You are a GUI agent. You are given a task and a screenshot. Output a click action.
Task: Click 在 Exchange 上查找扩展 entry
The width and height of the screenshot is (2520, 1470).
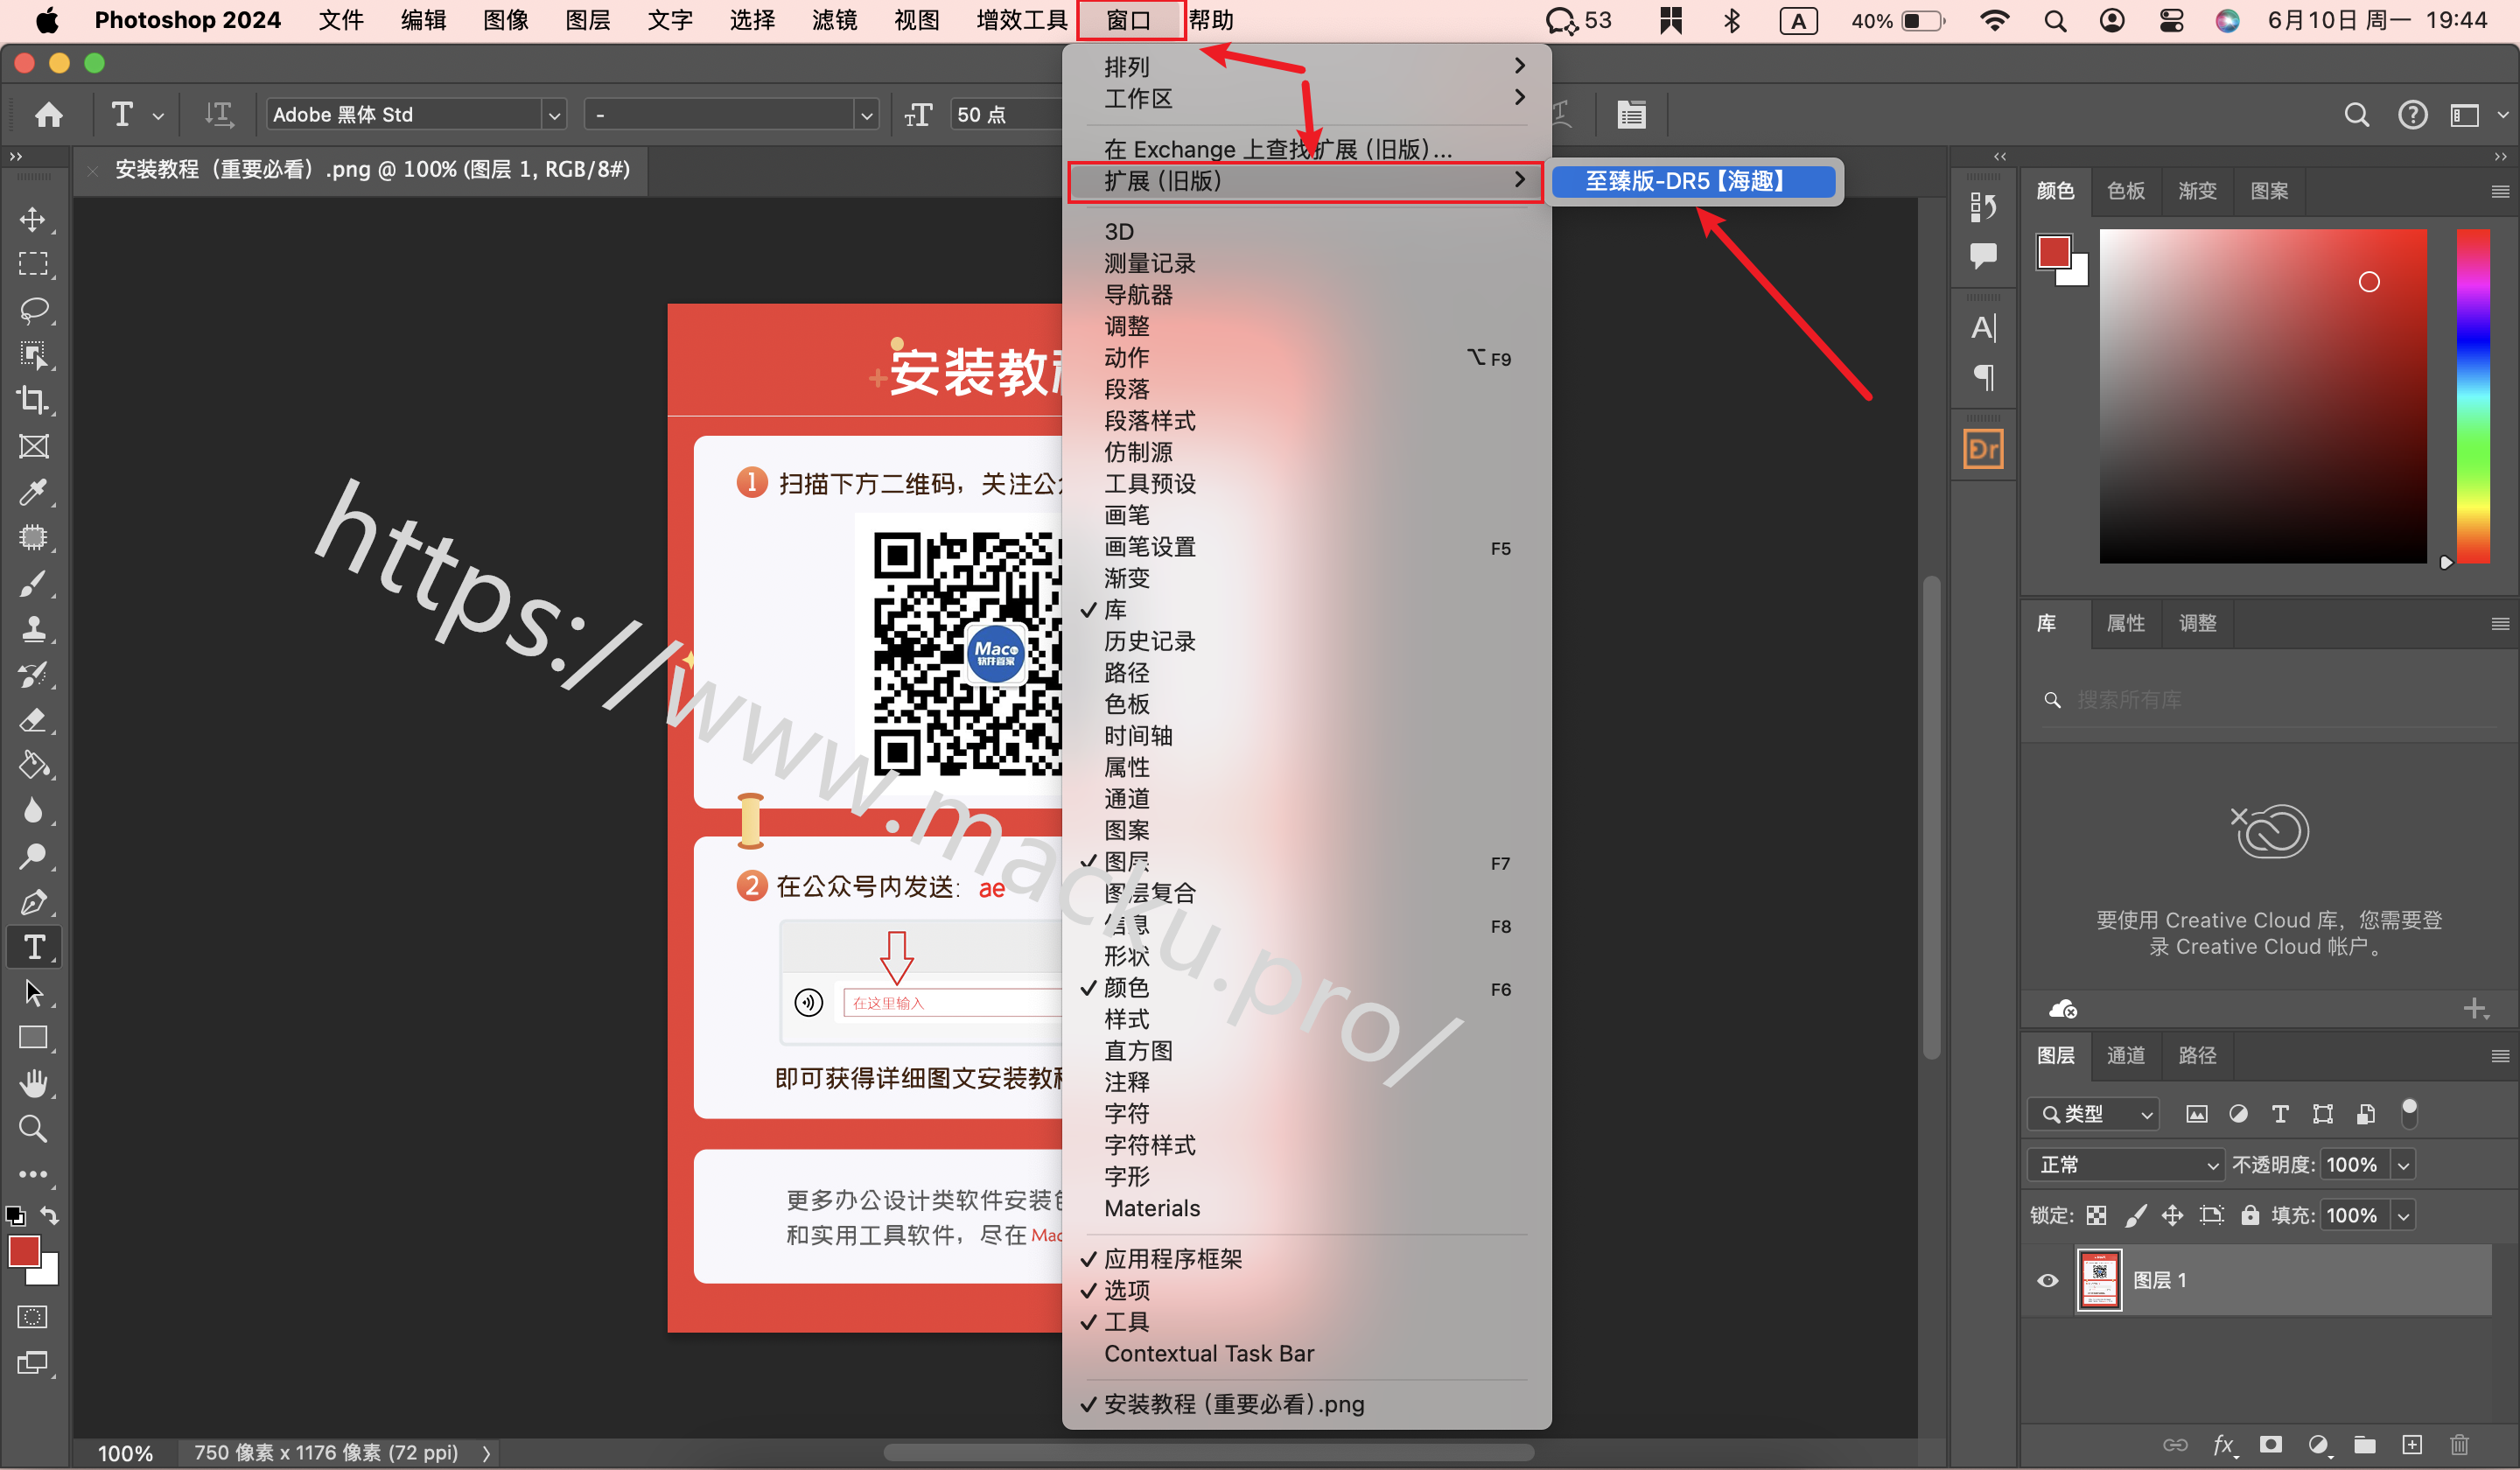[x=1306, y=149]
